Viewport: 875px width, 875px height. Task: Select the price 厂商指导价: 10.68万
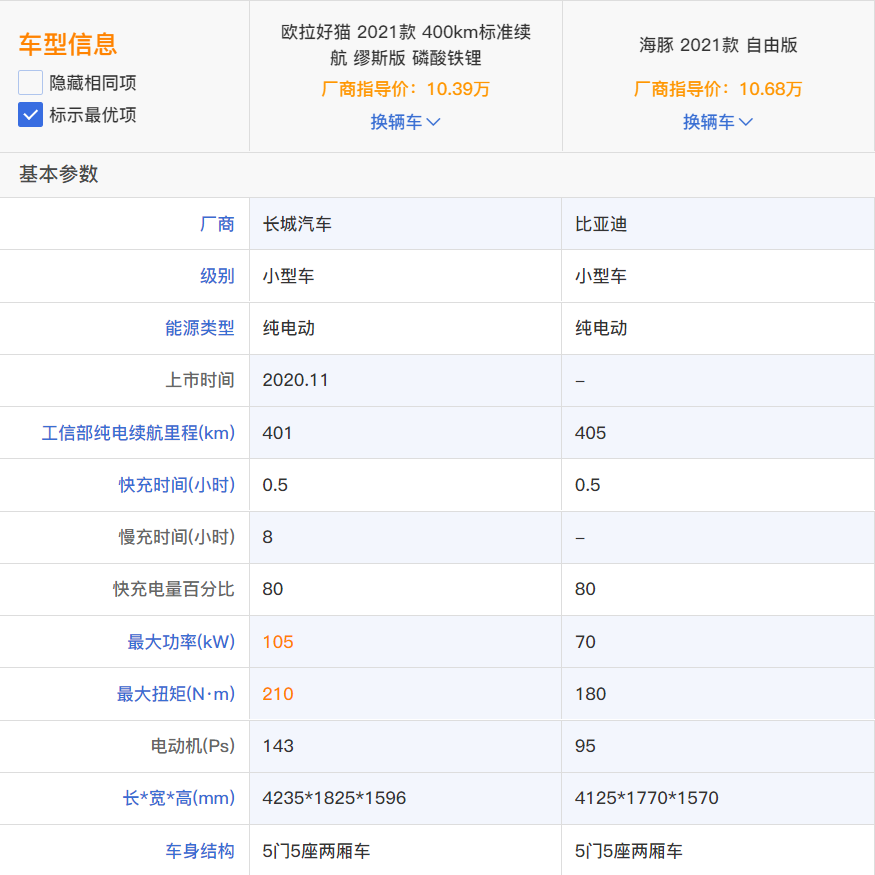(718, 89)
